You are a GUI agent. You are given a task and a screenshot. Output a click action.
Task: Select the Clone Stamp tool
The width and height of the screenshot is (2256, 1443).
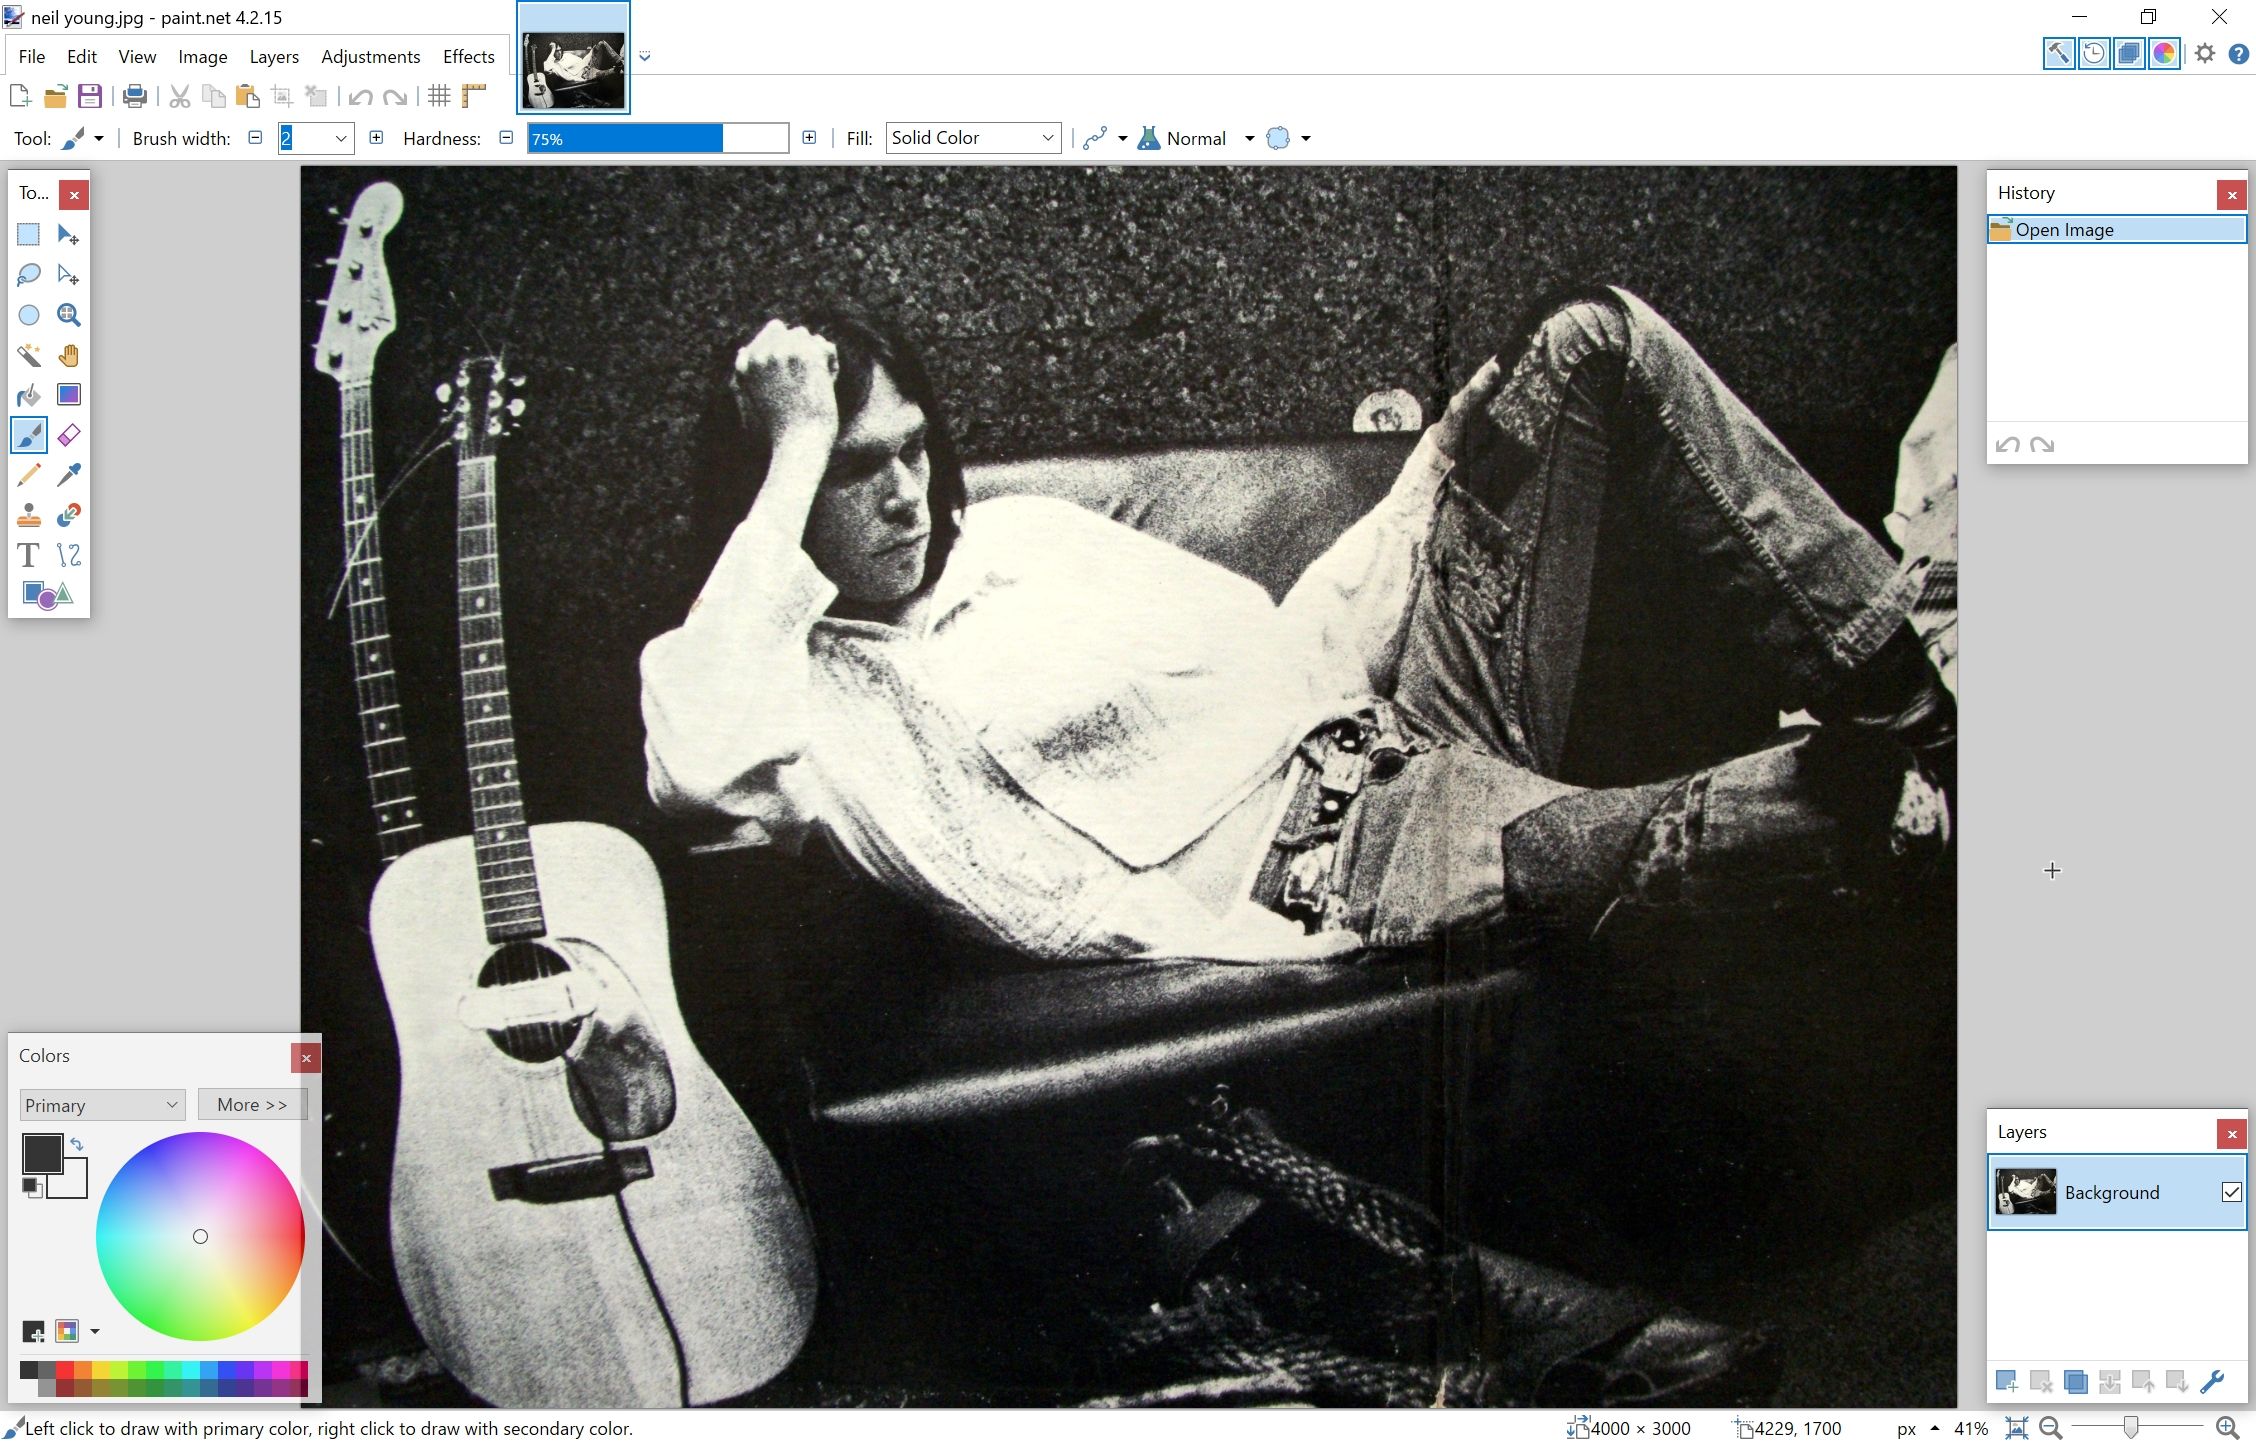[28, 516]
